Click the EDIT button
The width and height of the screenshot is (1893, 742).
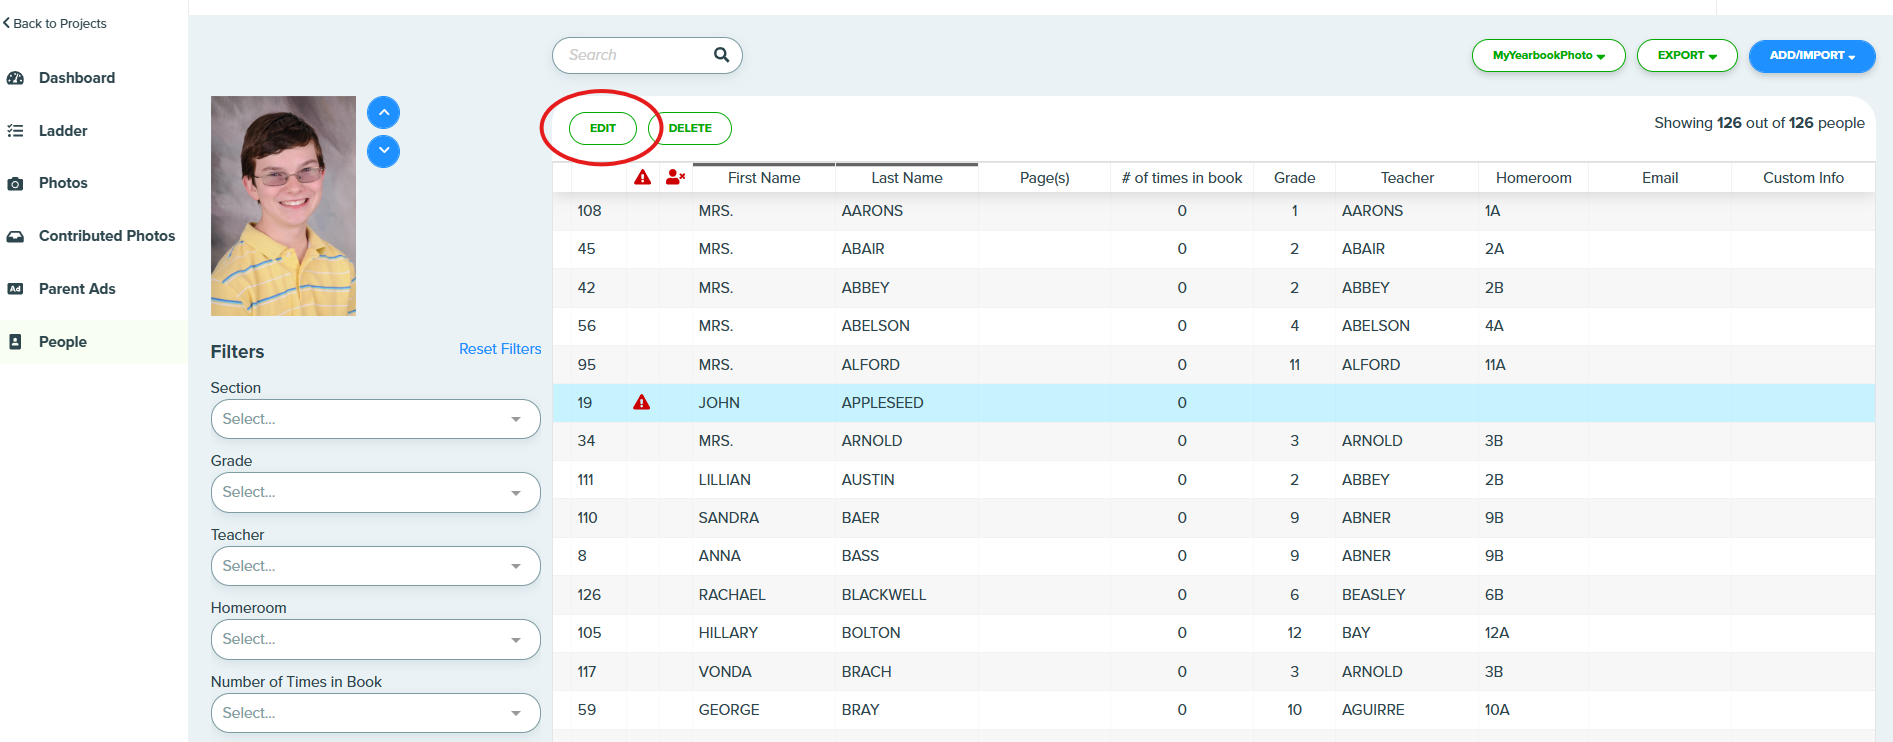(602, 128)
